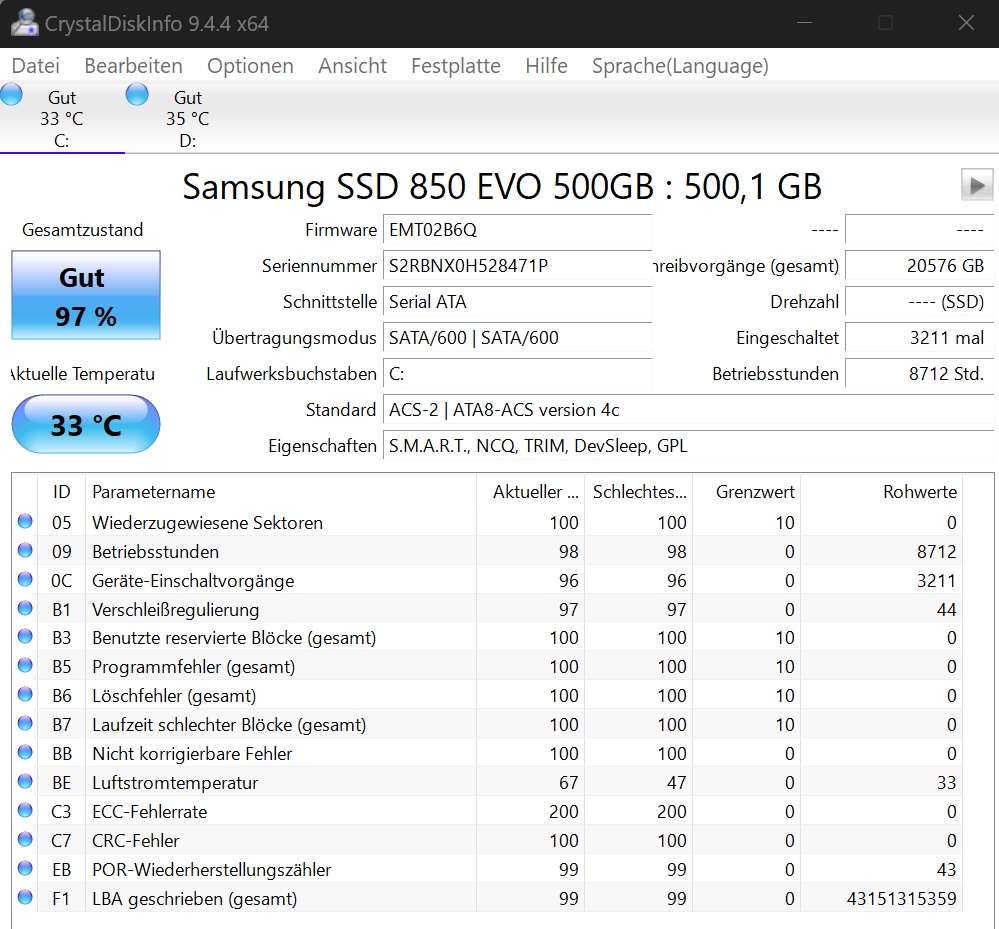Click the Wiederzugewiesene Sektoren parameter name
This screenshot has width=999, height=929.
click(x=208, y=522)
